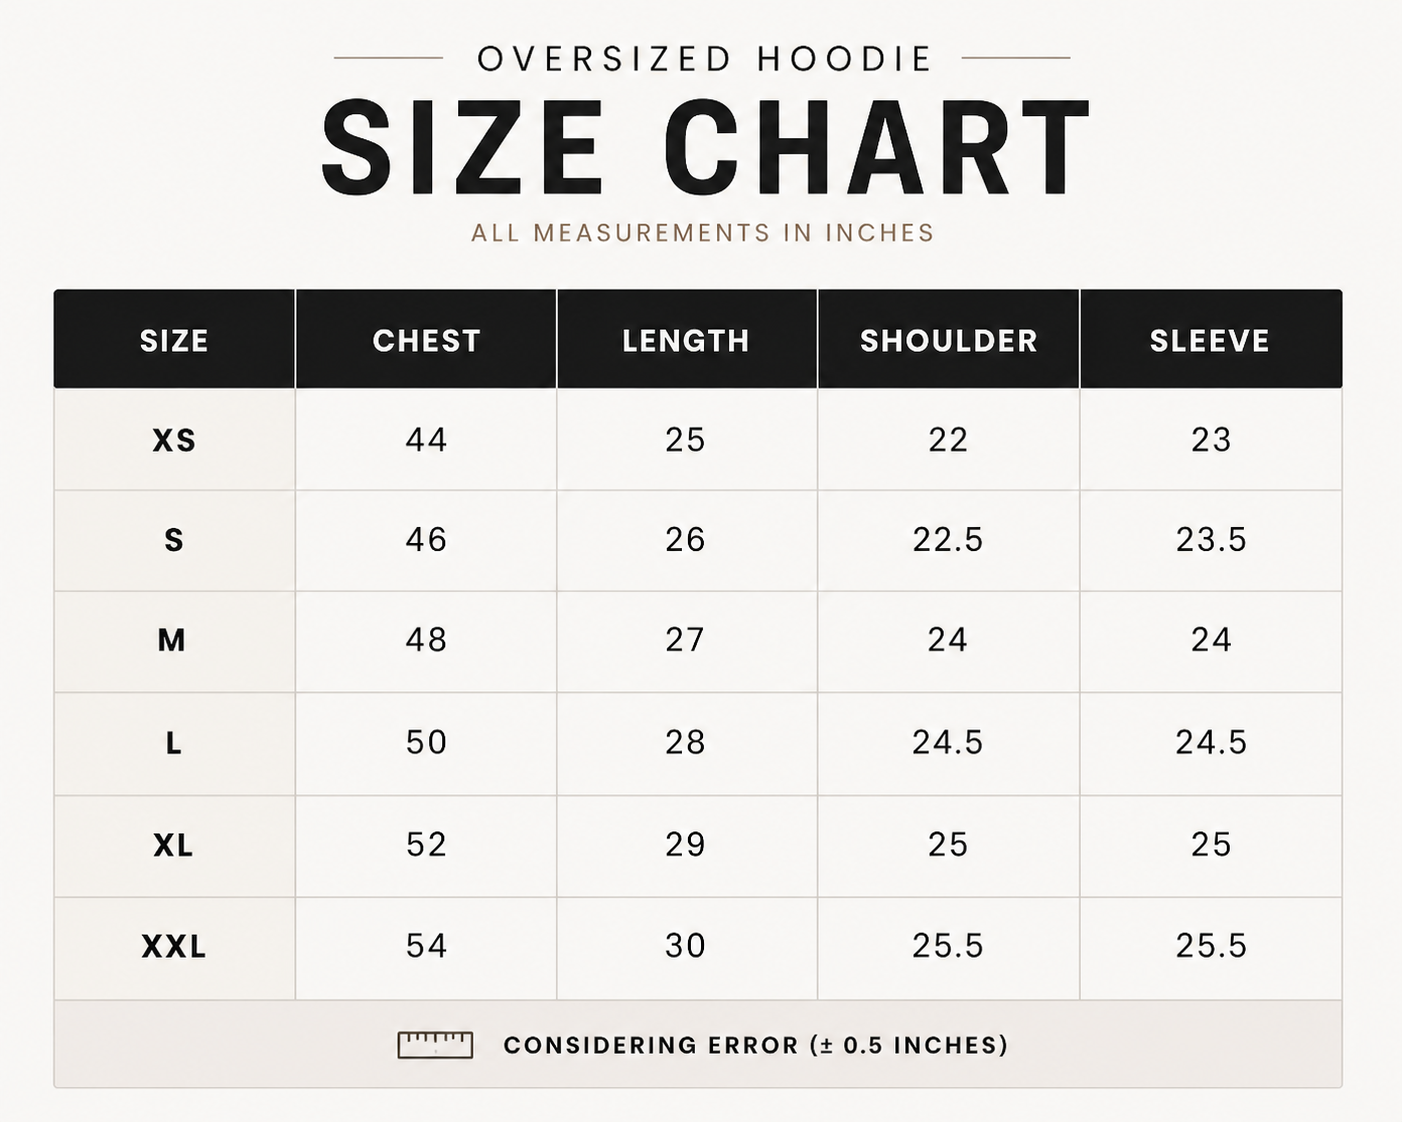Viewport: 1402px width, 1122px height.
Task: Select the chest value 52 for XL
Action: pos(427,845)
